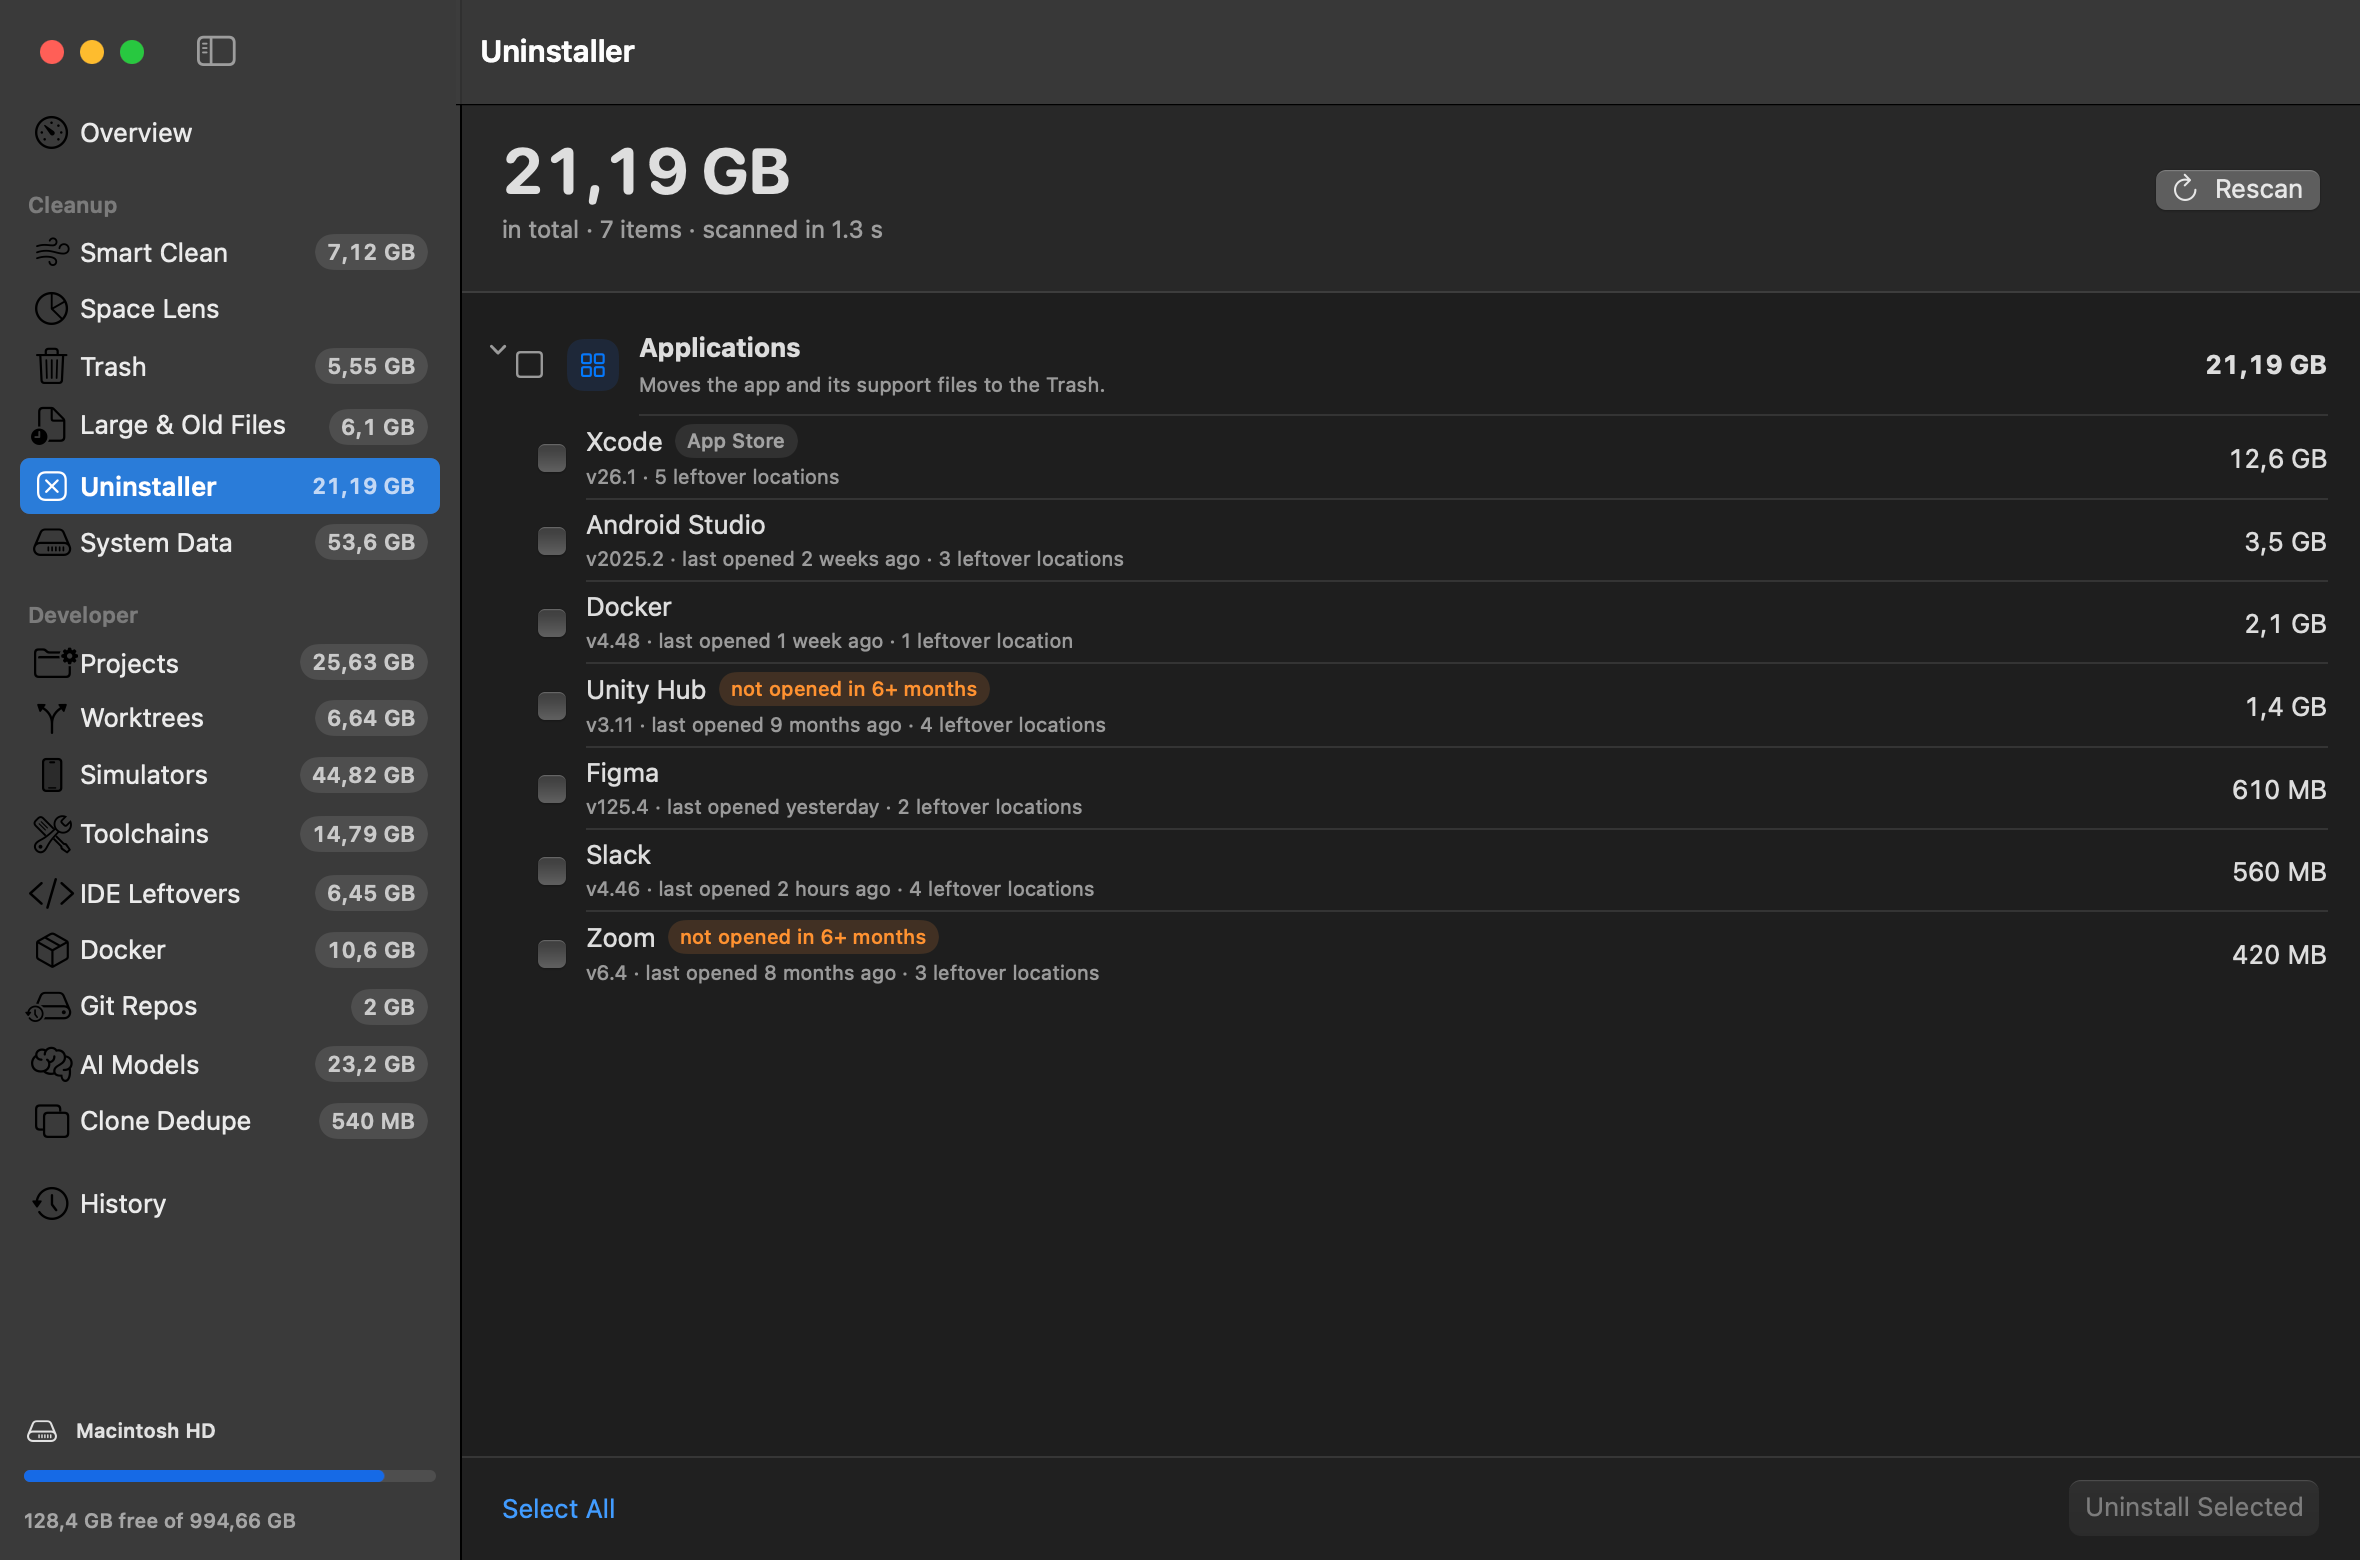Image resolution: width=2360 pixels, height=1560 pixels.
Task: Check the Applications group checkbox
Action: [x=530, y=365]
